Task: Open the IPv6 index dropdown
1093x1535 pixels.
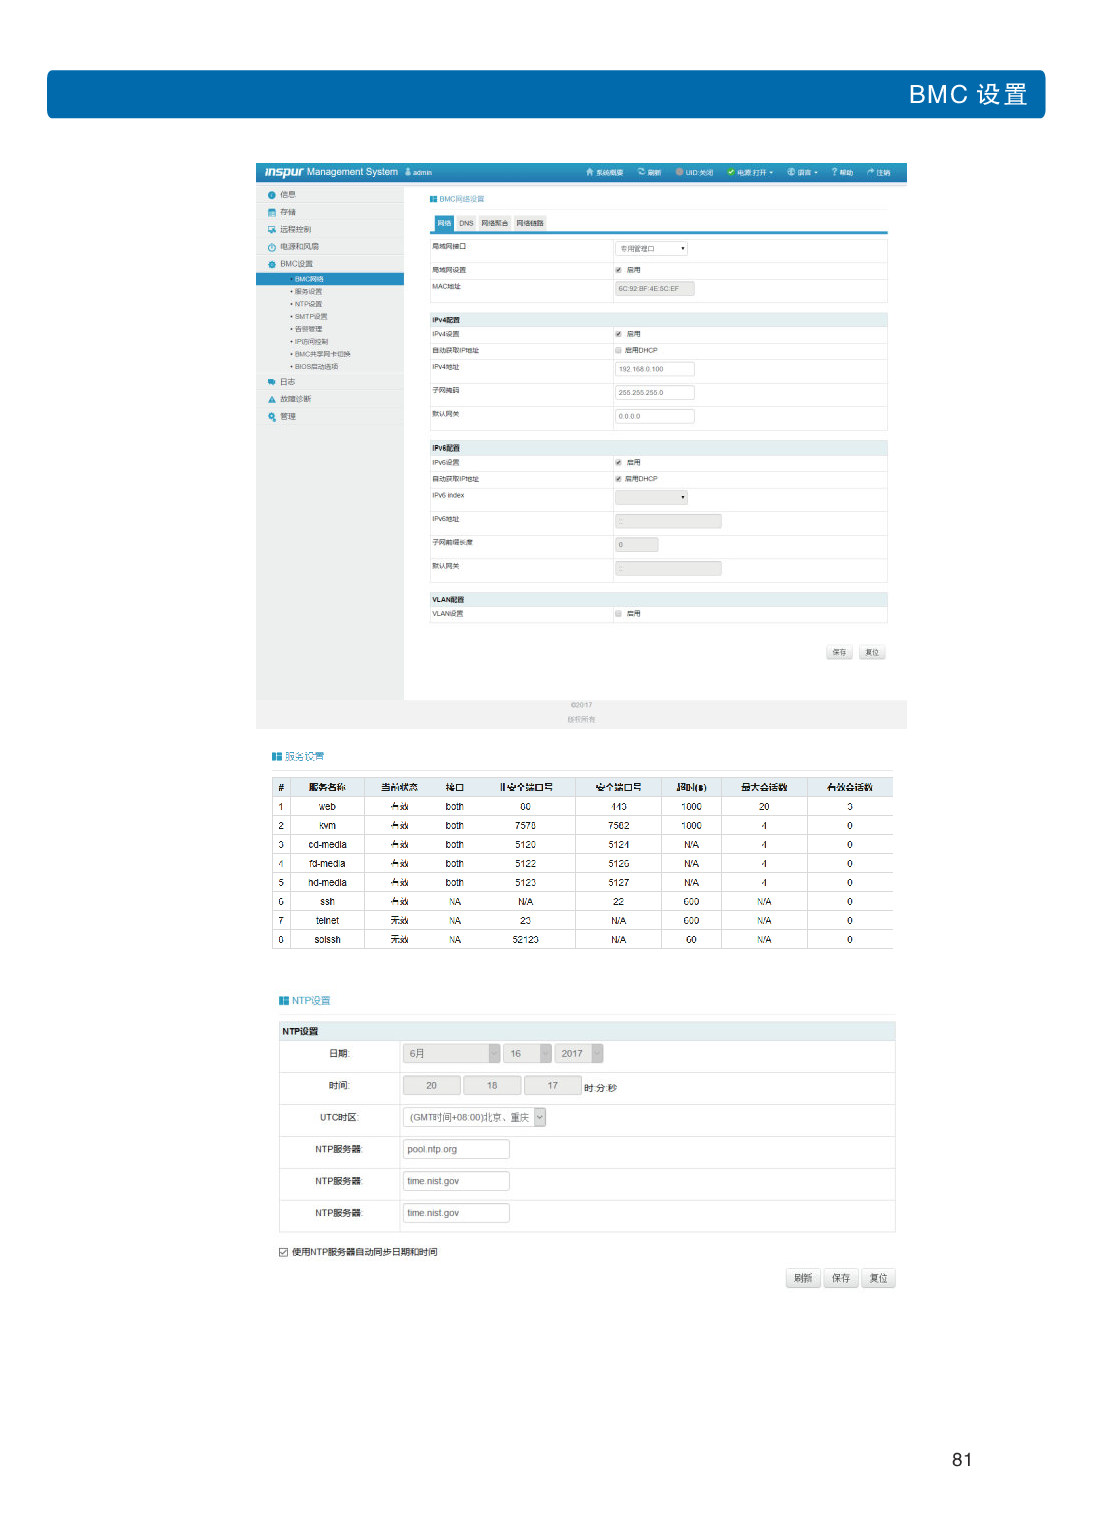Action: click(x=651, y=497)
